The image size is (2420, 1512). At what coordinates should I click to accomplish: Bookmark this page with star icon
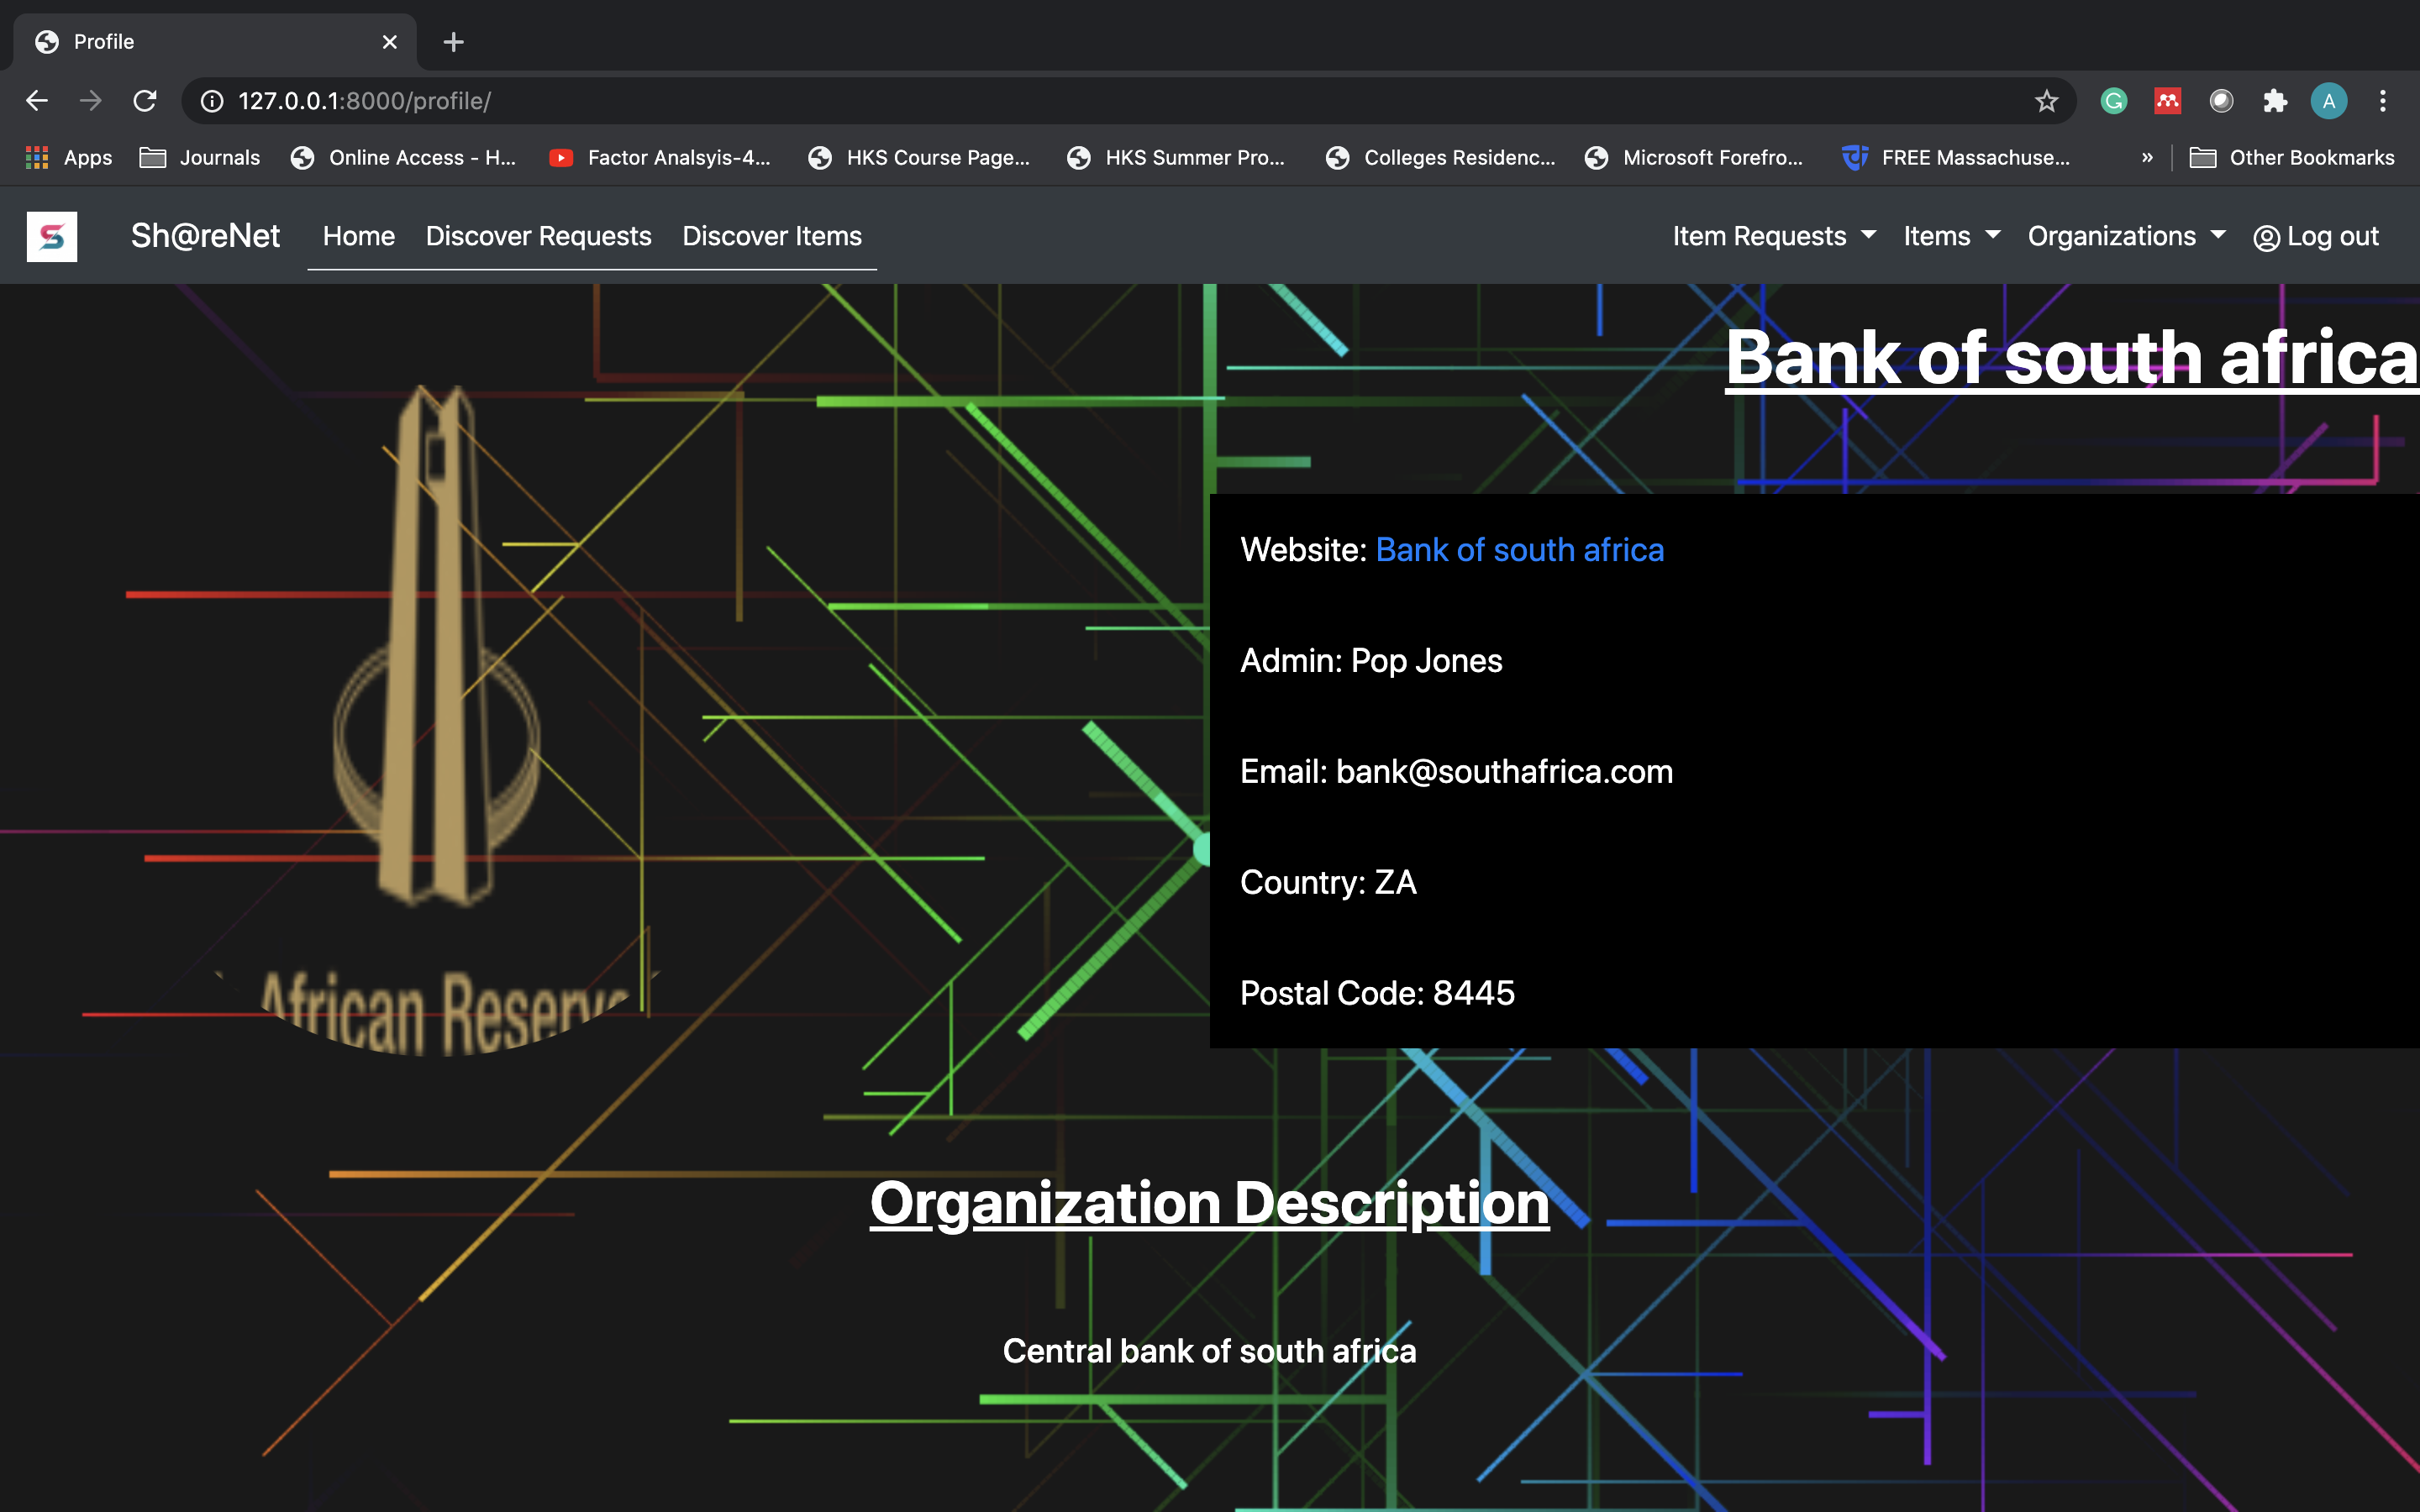2046,101
